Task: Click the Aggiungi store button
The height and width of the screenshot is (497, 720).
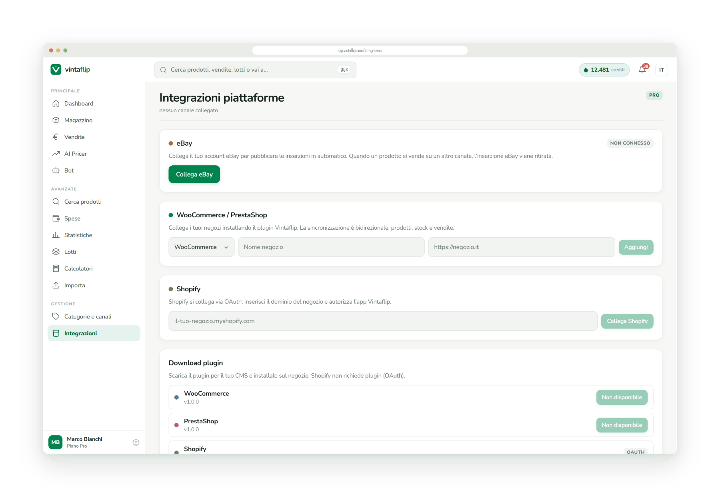Action: (x=636, y=247)
